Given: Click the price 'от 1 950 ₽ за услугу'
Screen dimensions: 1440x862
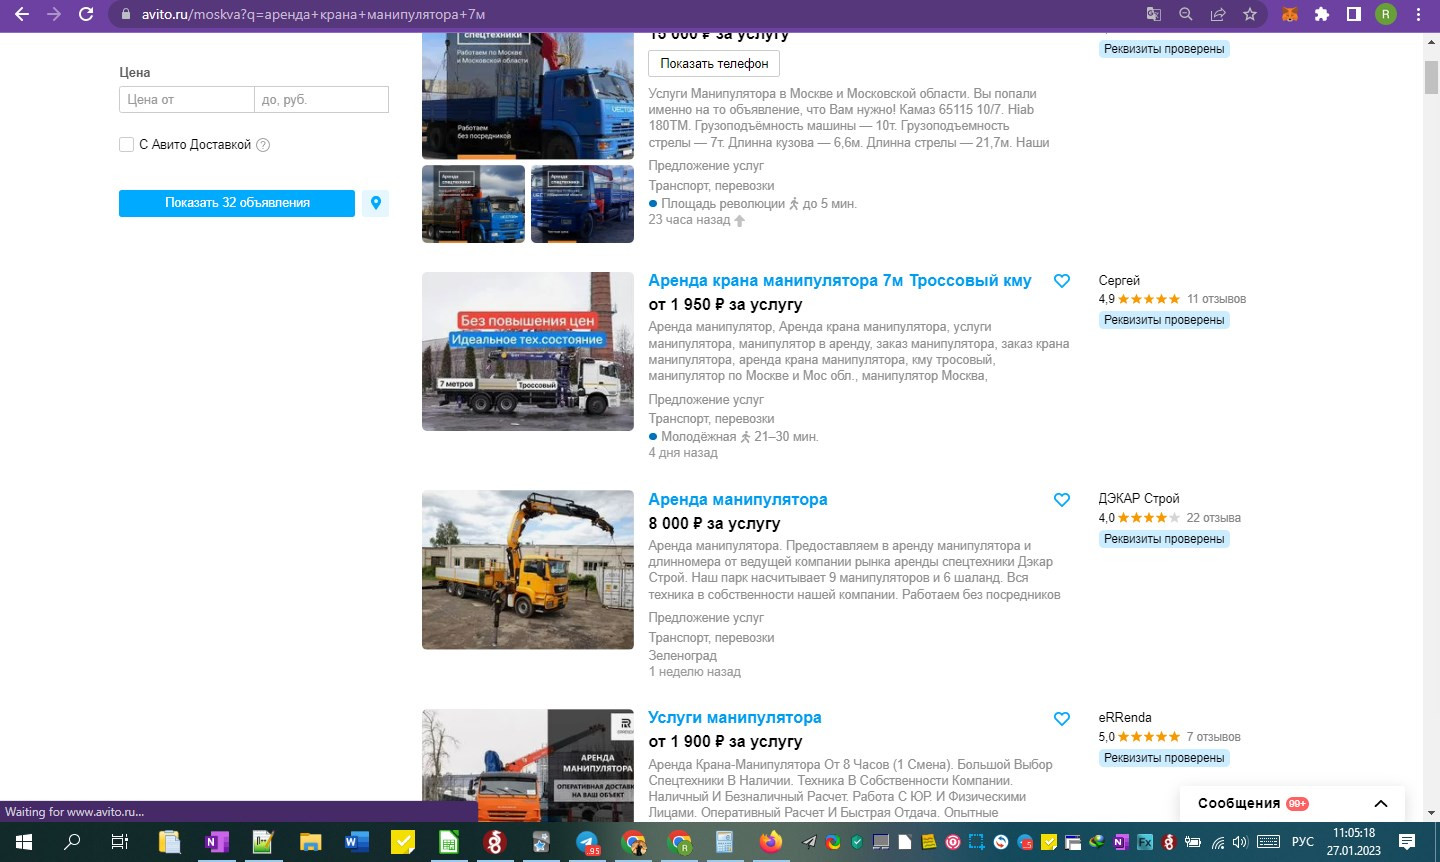Looking at the screenshot, I should click(725, 305).
